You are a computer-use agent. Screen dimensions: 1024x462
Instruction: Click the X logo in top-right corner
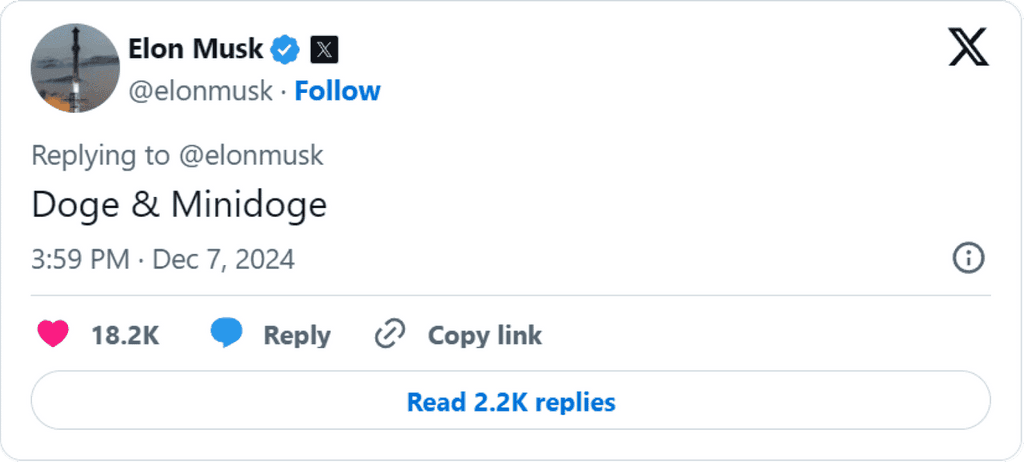point(968,47)
